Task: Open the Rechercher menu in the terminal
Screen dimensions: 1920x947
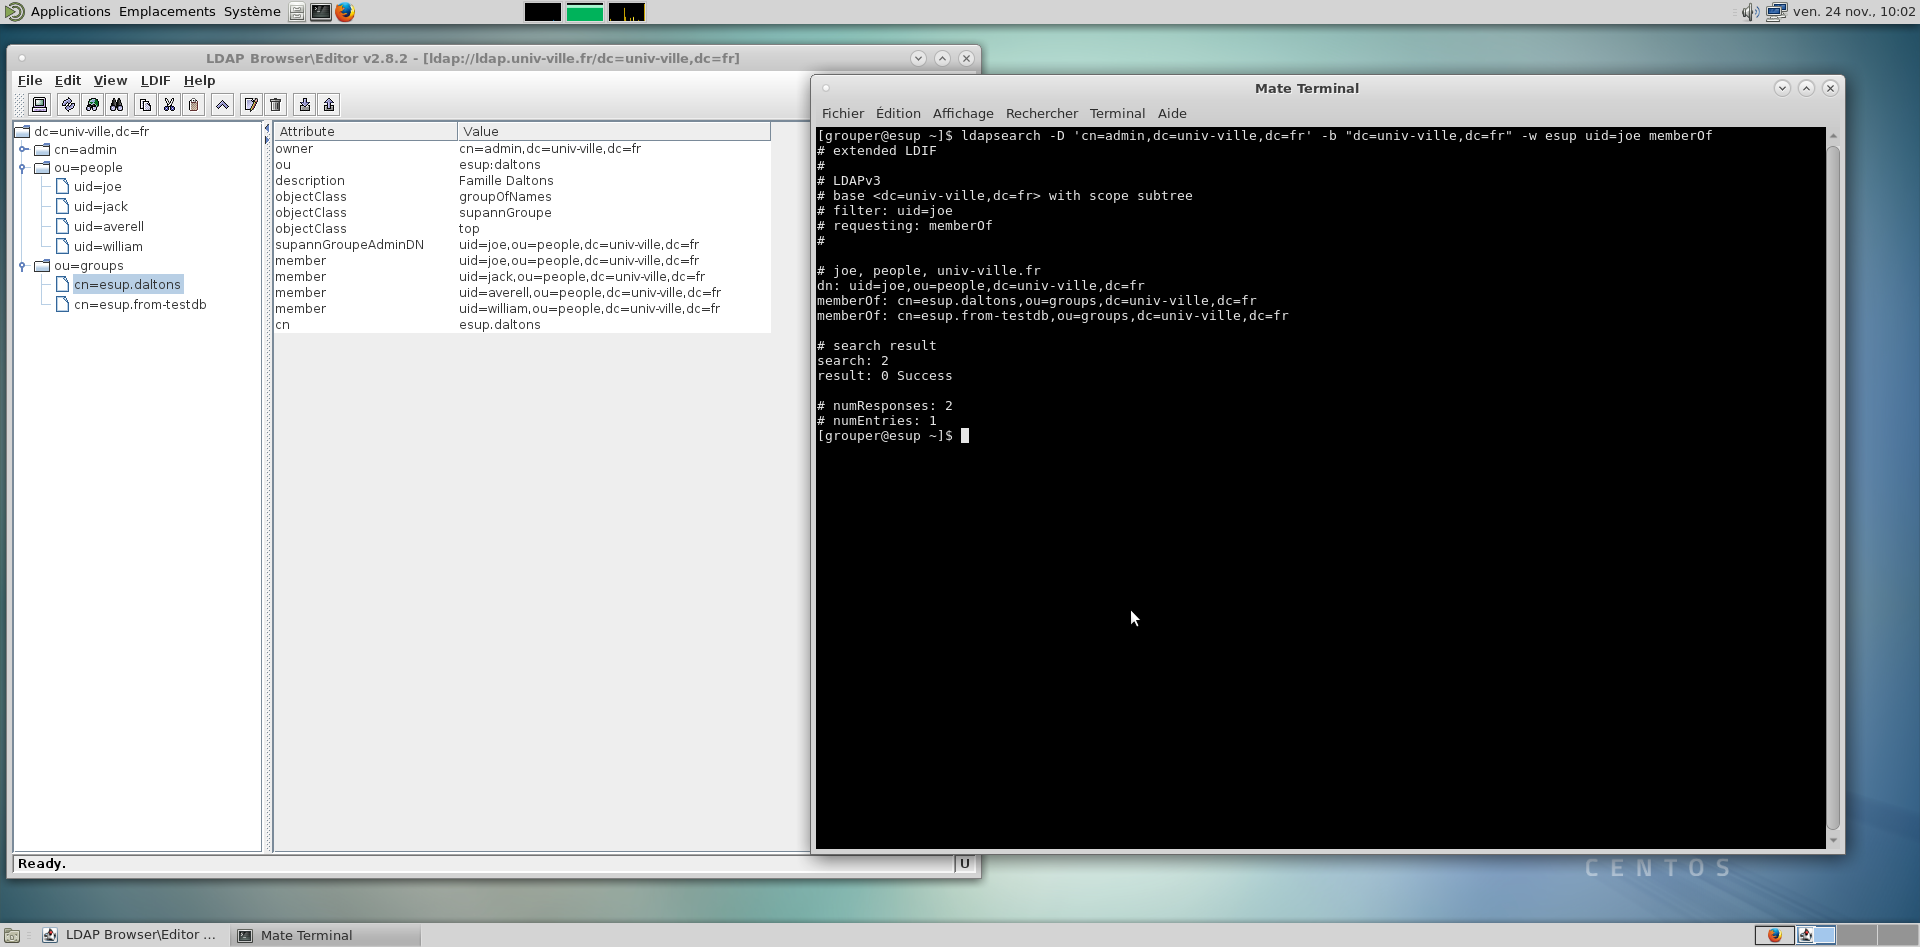Action: point(1041,114)
